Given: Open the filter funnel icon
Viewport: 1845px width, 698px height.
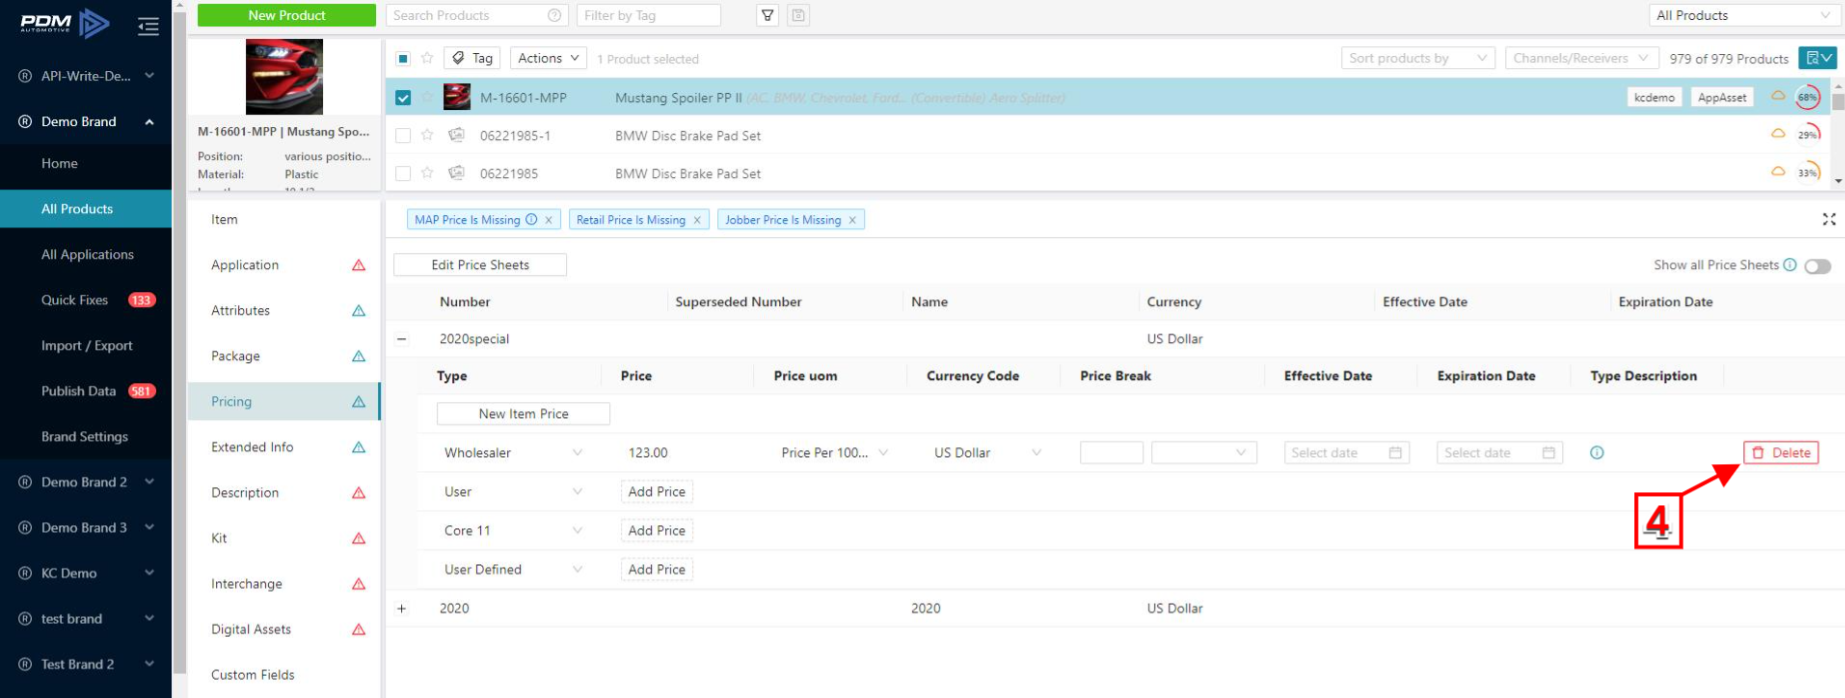Looking at the screenshot, I should click(768, 15).
